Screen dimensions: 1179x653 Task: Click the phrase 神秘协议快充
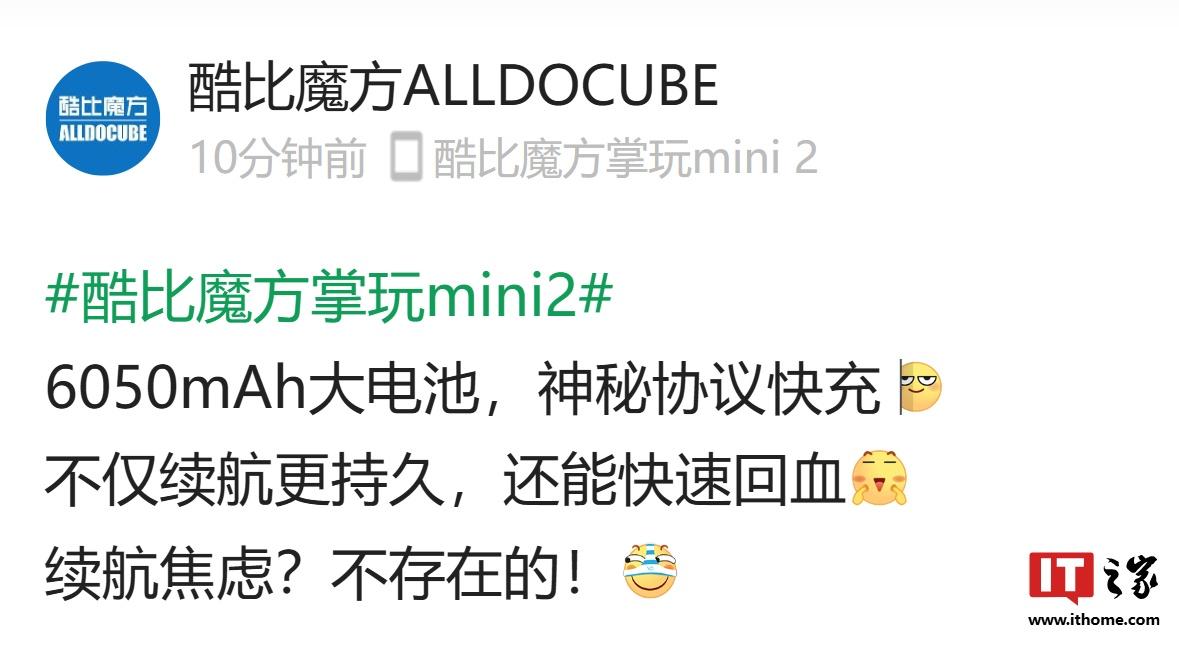708,389
